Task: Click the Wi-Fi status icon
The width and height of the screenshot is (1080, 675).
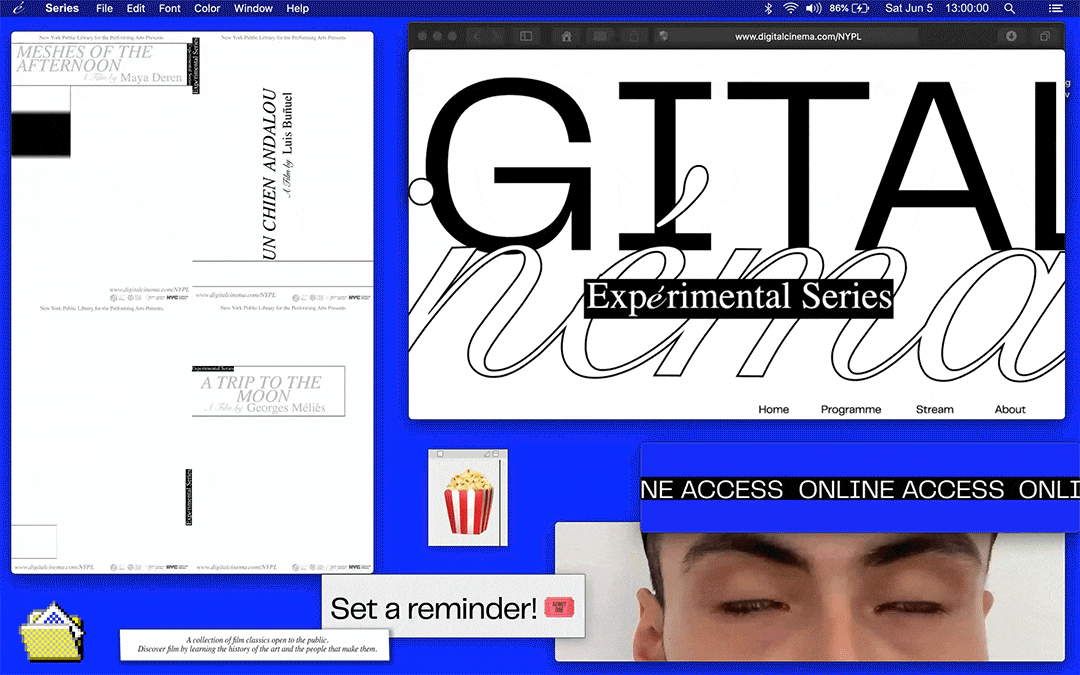Action: [790, 8]
